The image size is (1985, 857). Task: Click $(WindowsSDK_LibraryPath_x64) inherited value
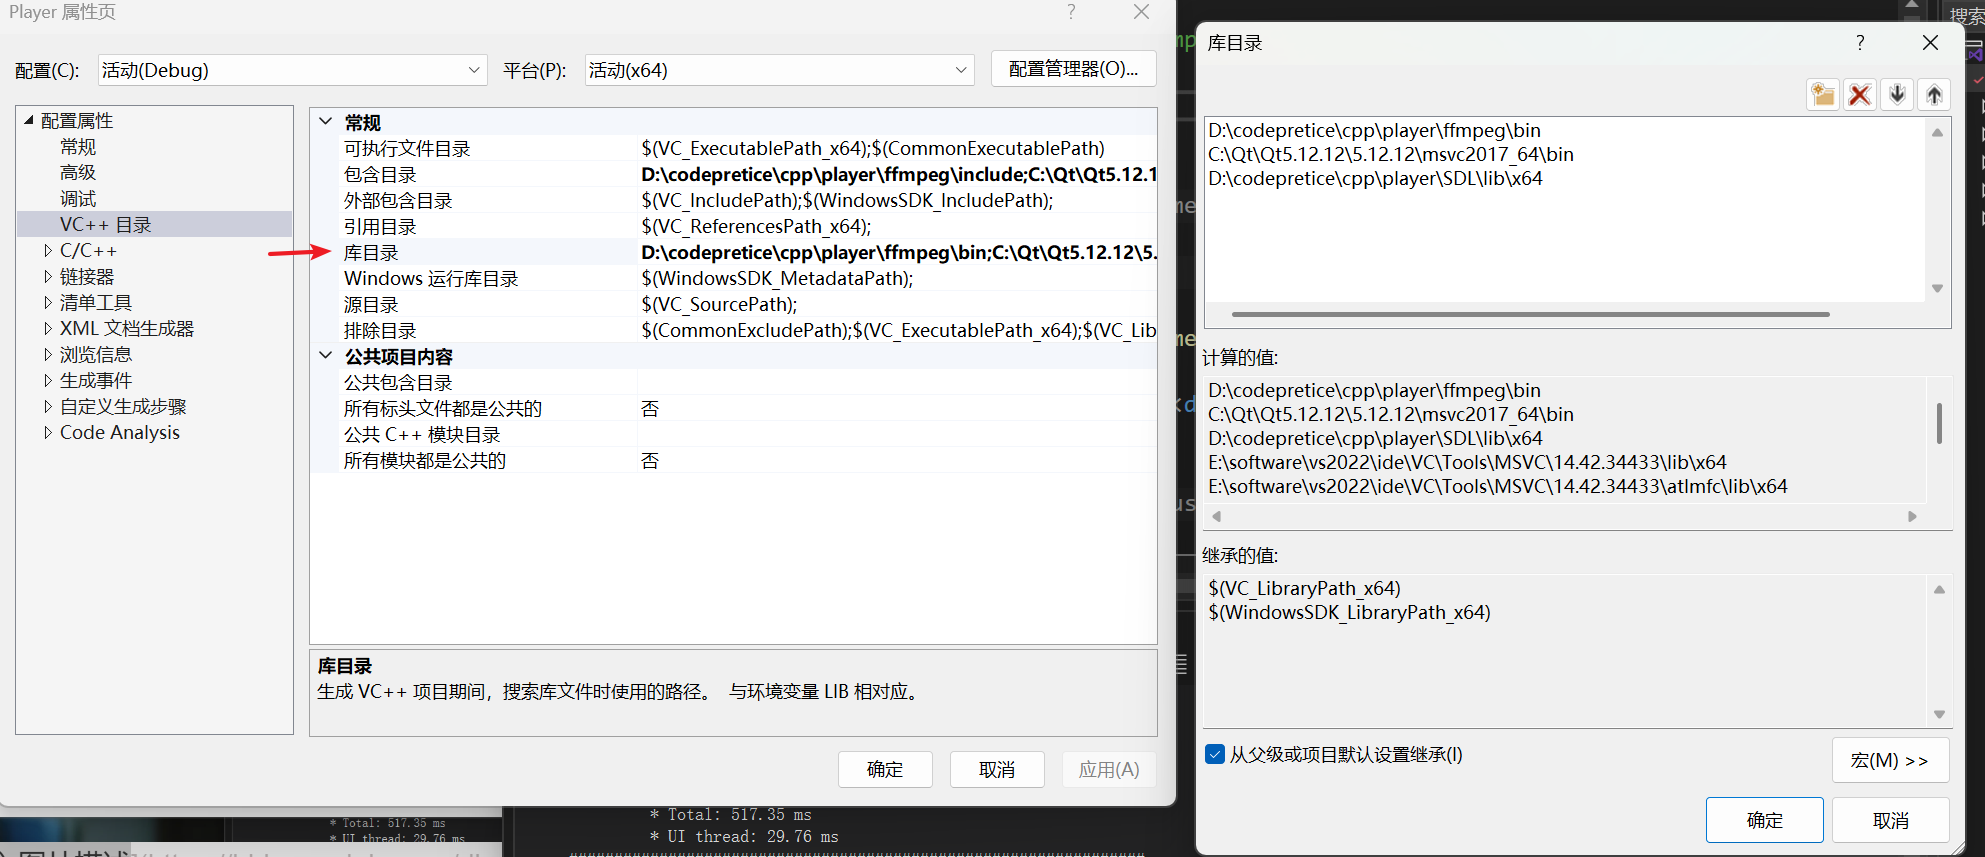[x=1349, y=612]
